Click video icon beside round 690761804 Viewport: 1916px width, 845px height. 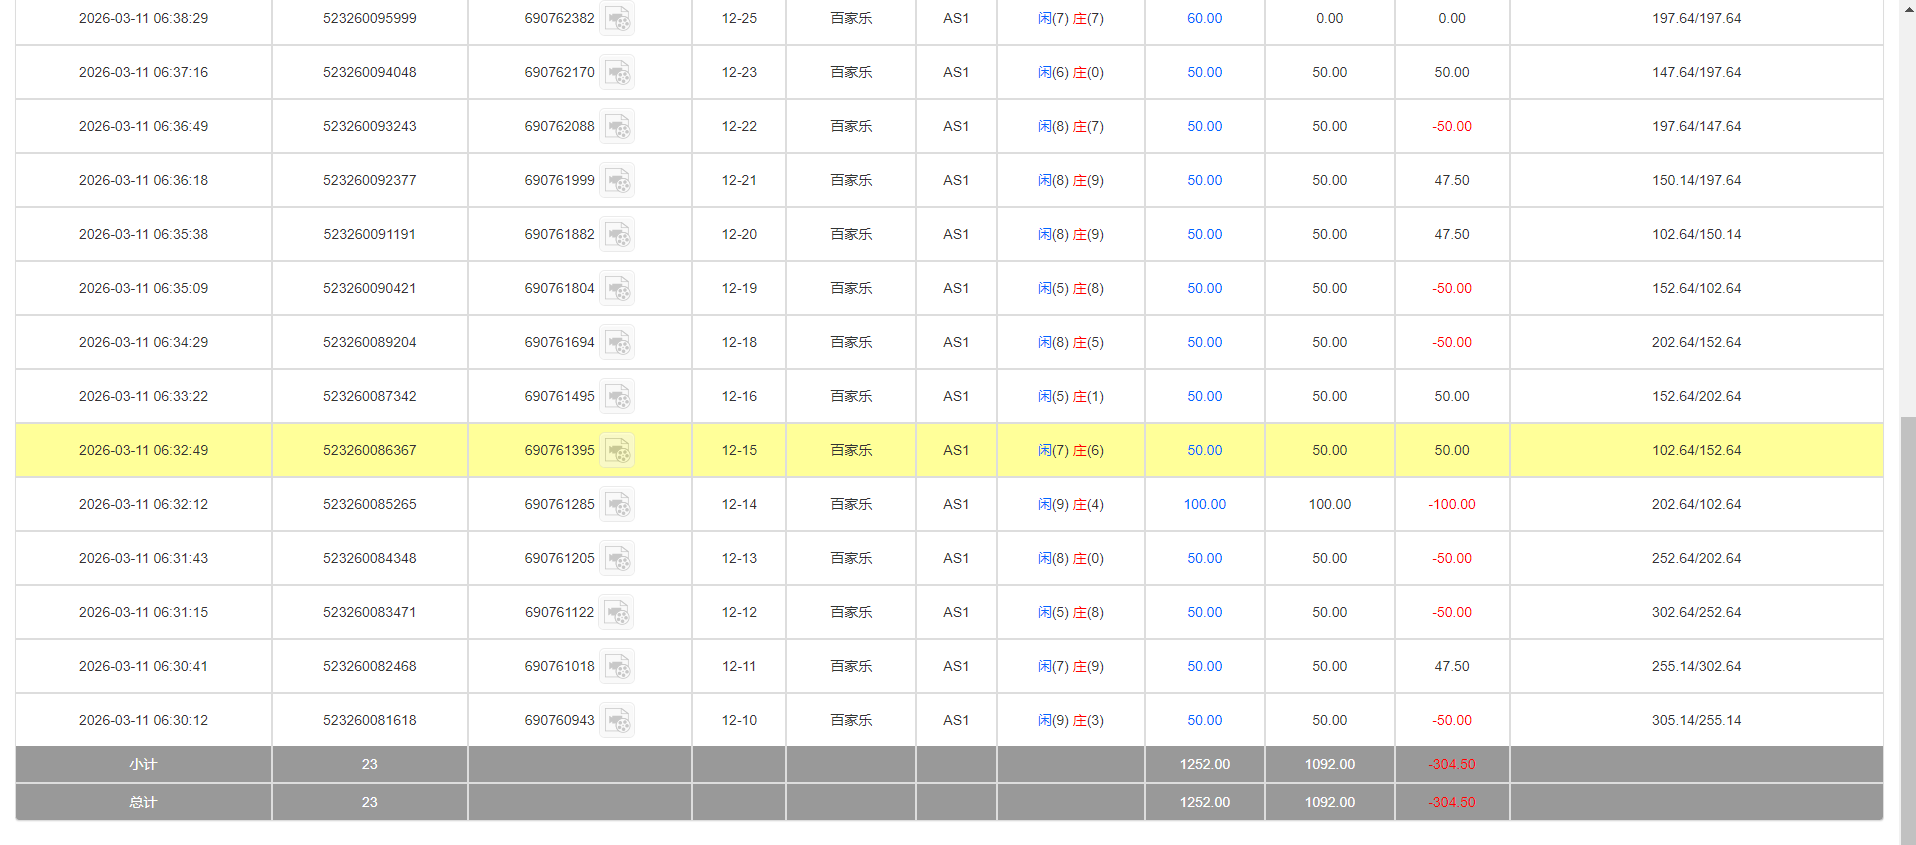click(618, 289)
